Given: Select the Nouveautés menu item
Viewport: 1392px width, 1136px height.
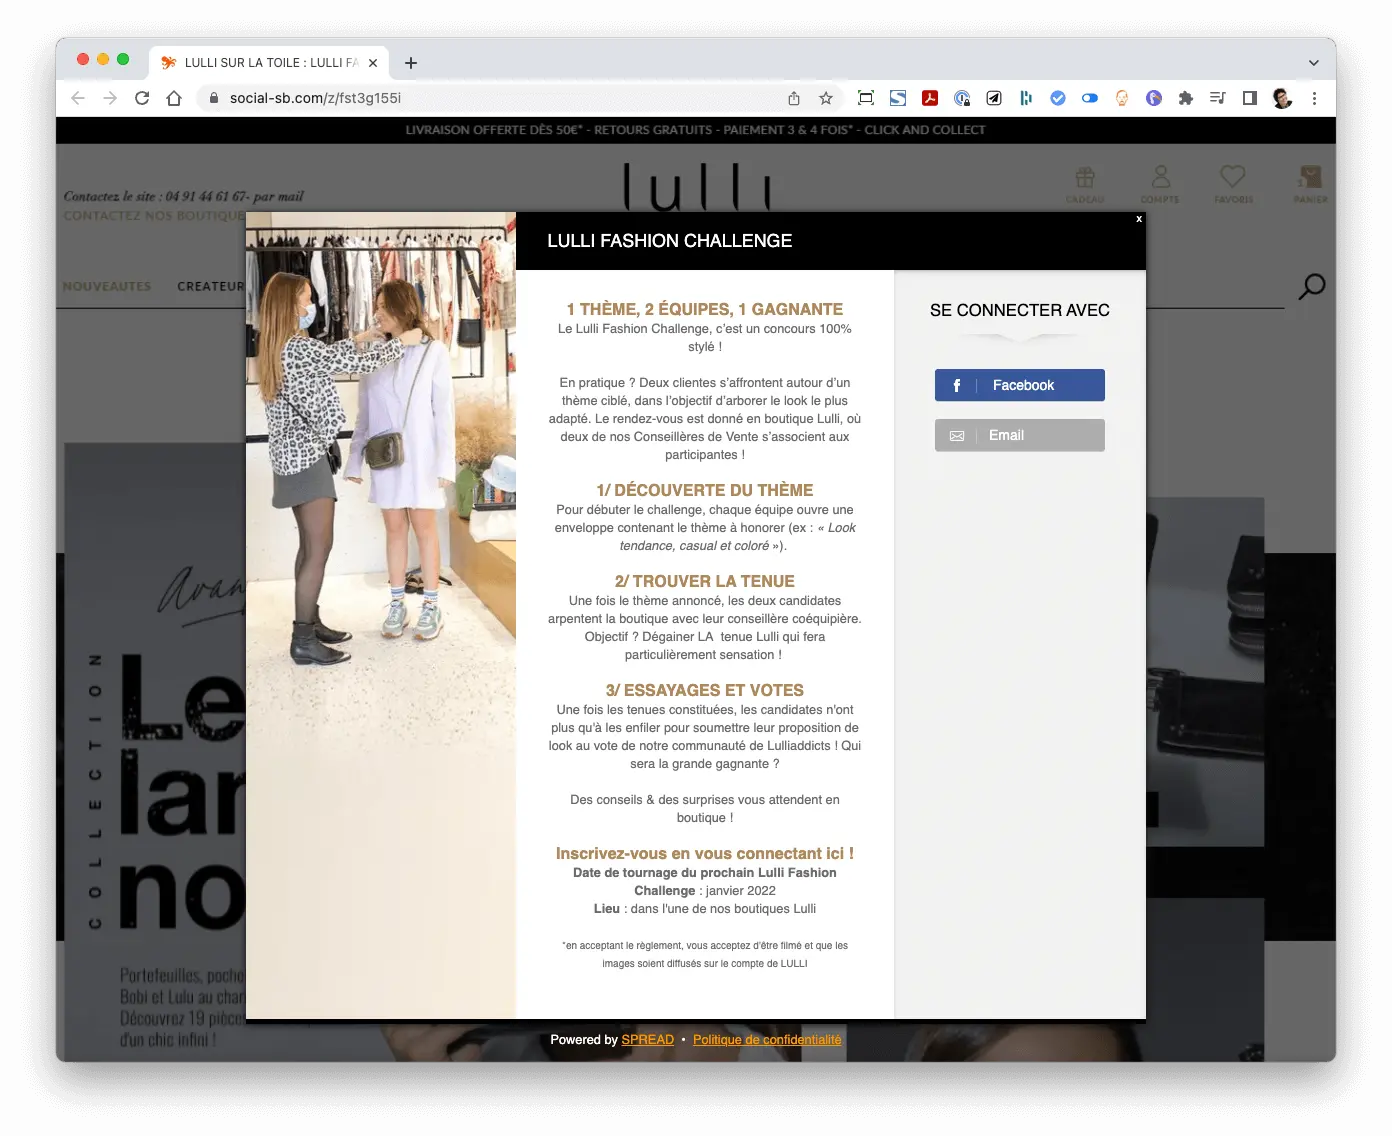Looking at the screenshot, I should [107, 286].
